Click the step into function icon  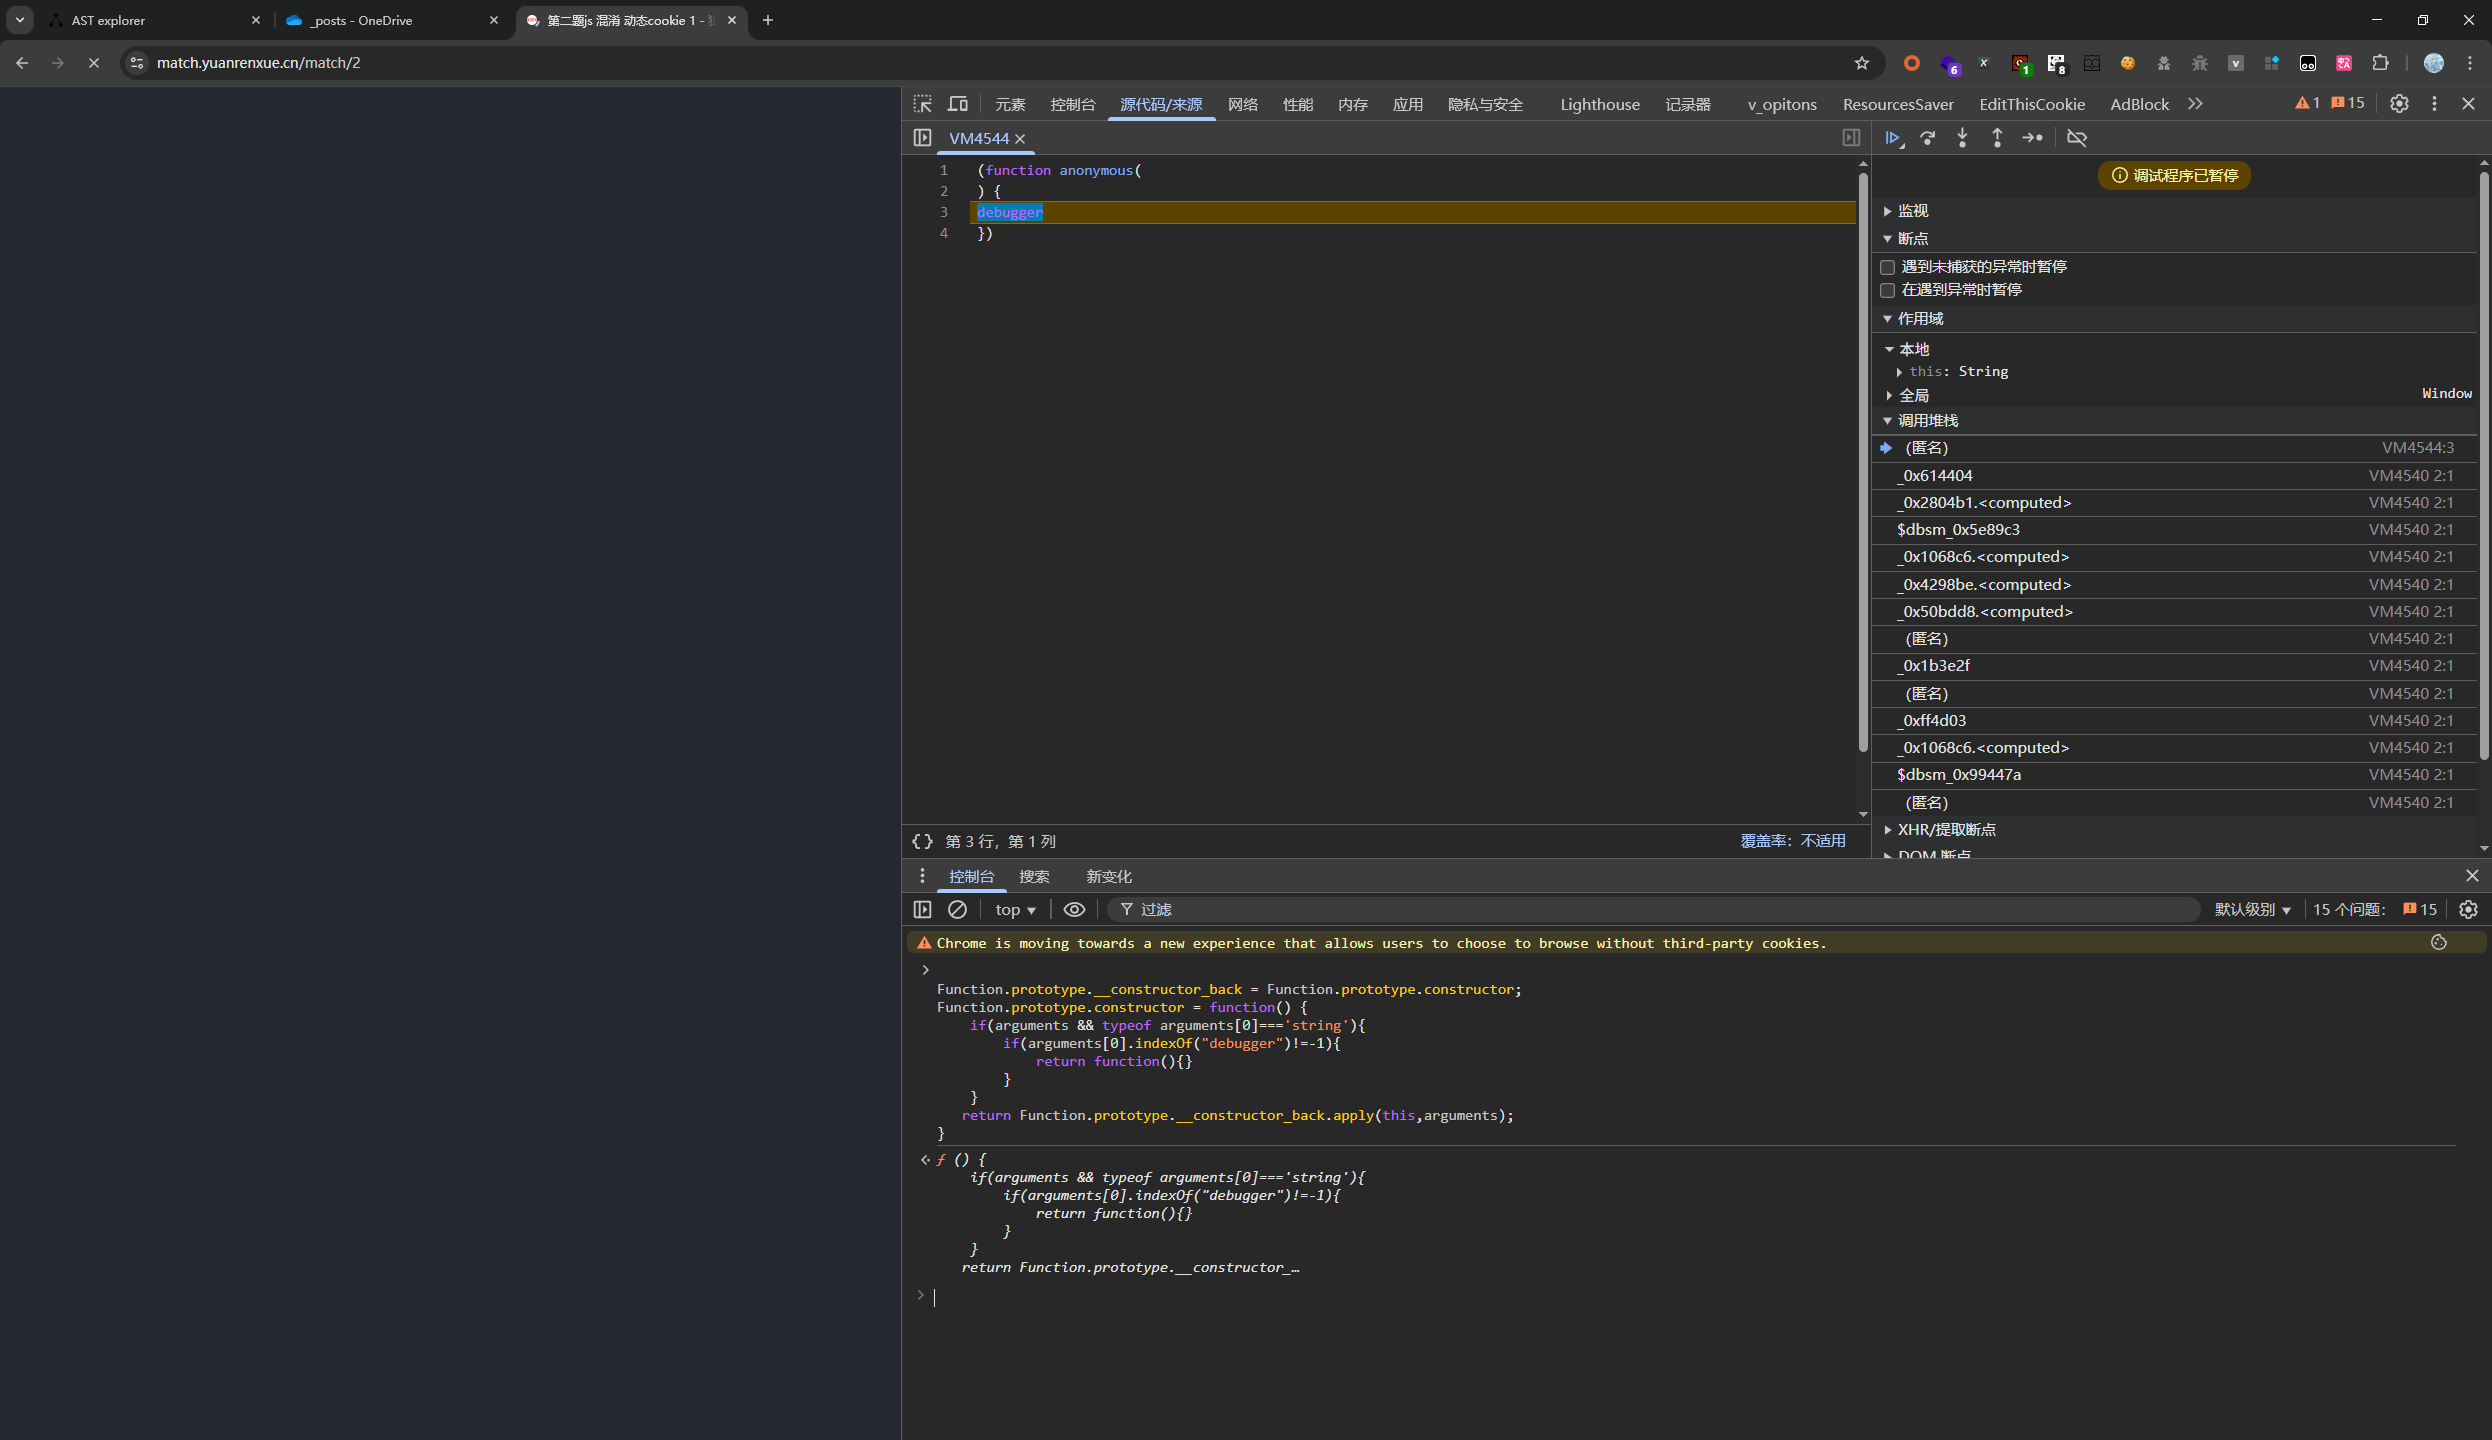(x=1962, y=138)
